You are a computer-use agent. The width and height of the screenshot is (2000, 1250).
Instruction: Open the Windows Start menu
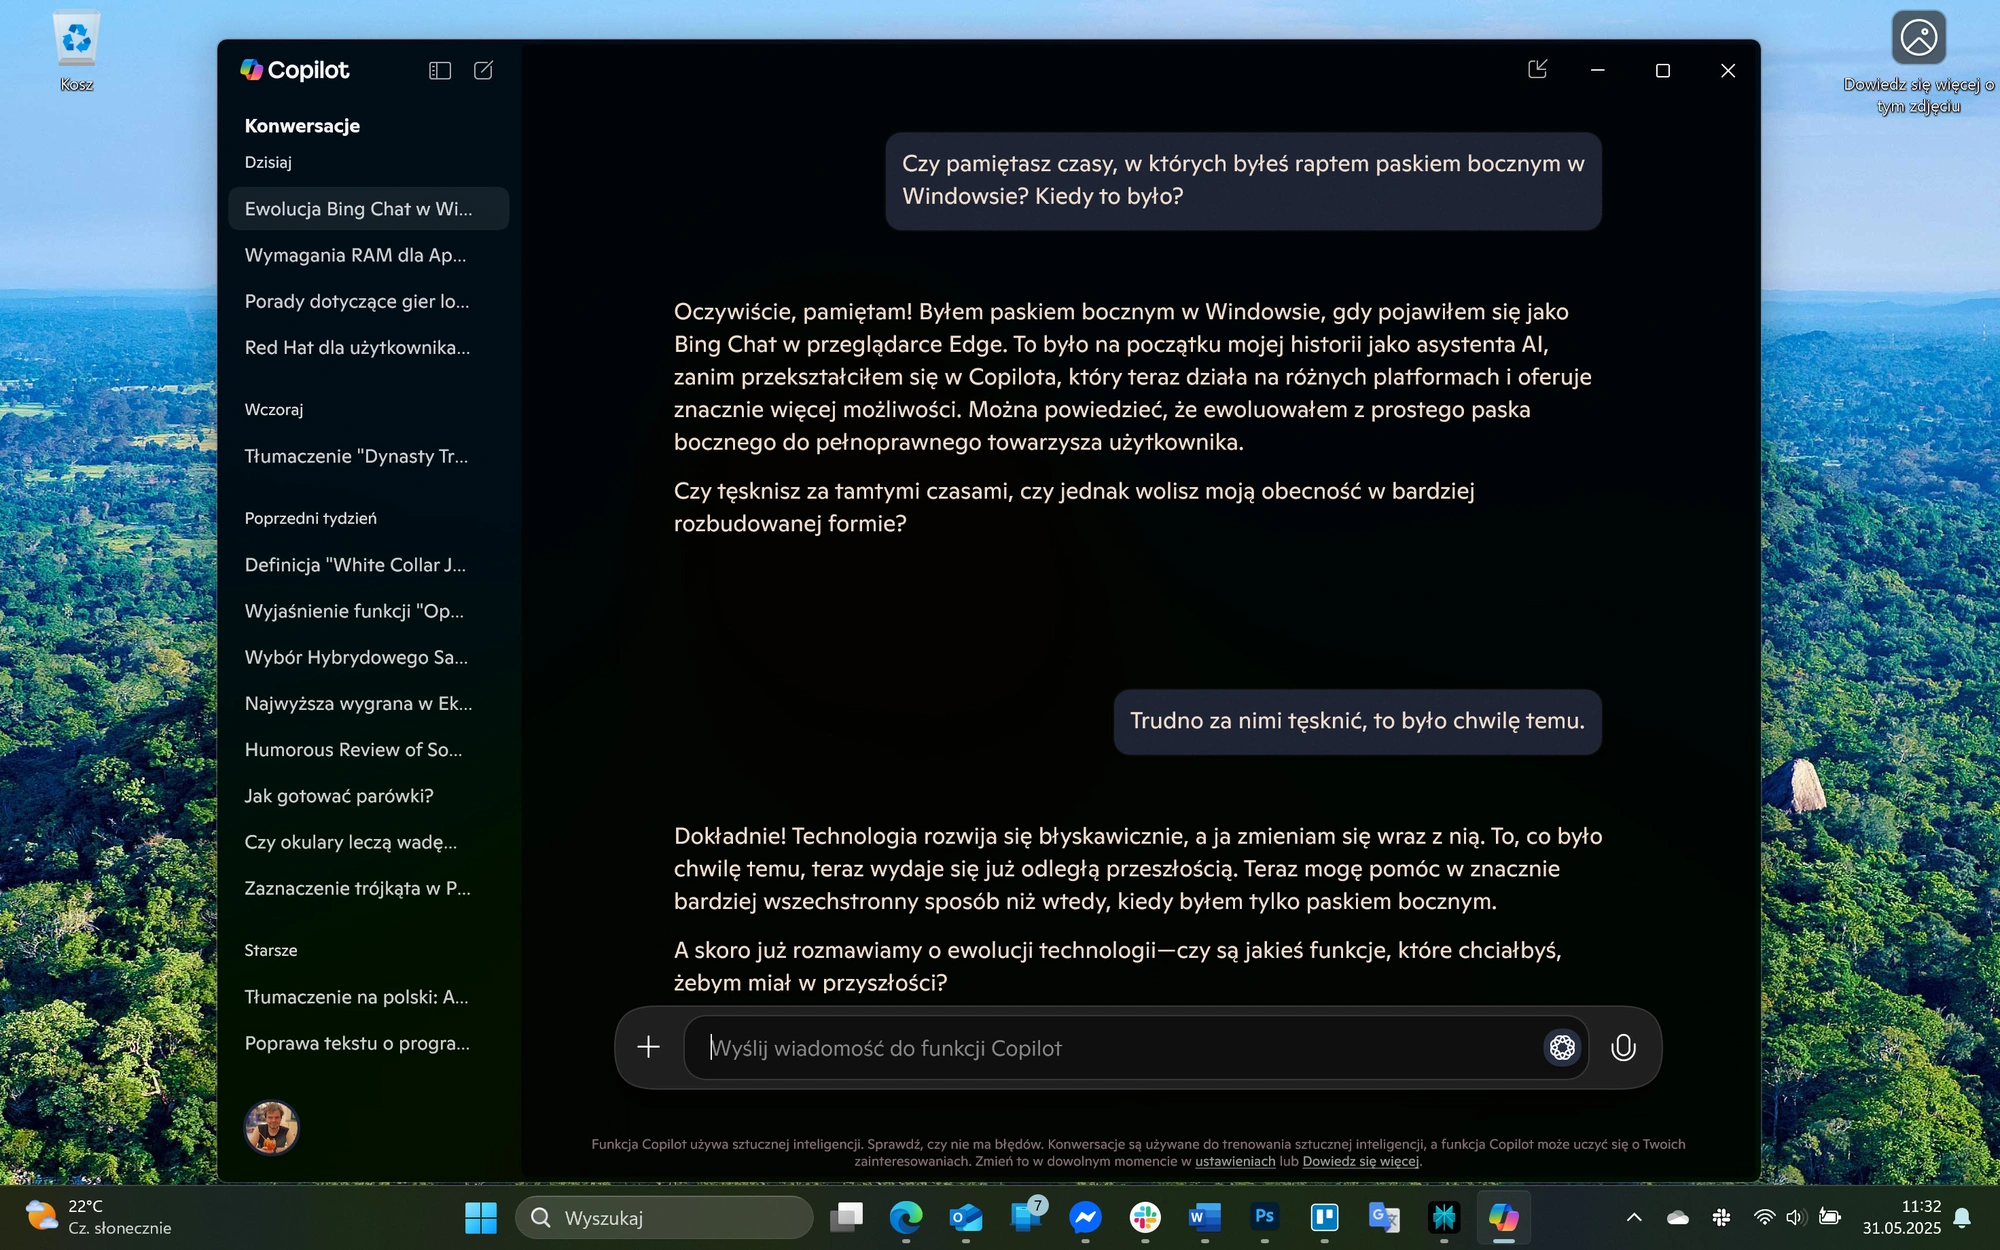(x=480, y=1217)
